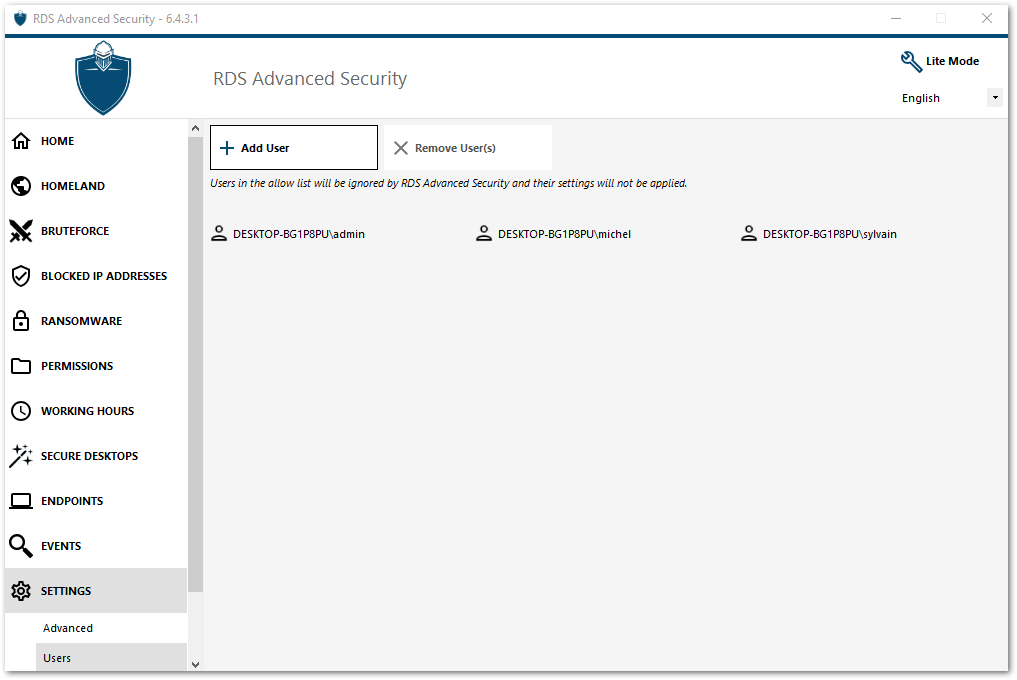The image size is (1017, 680).
Task: Select user DESKTOP-BG1P8PU\michel
Action: tap(553, 234)
